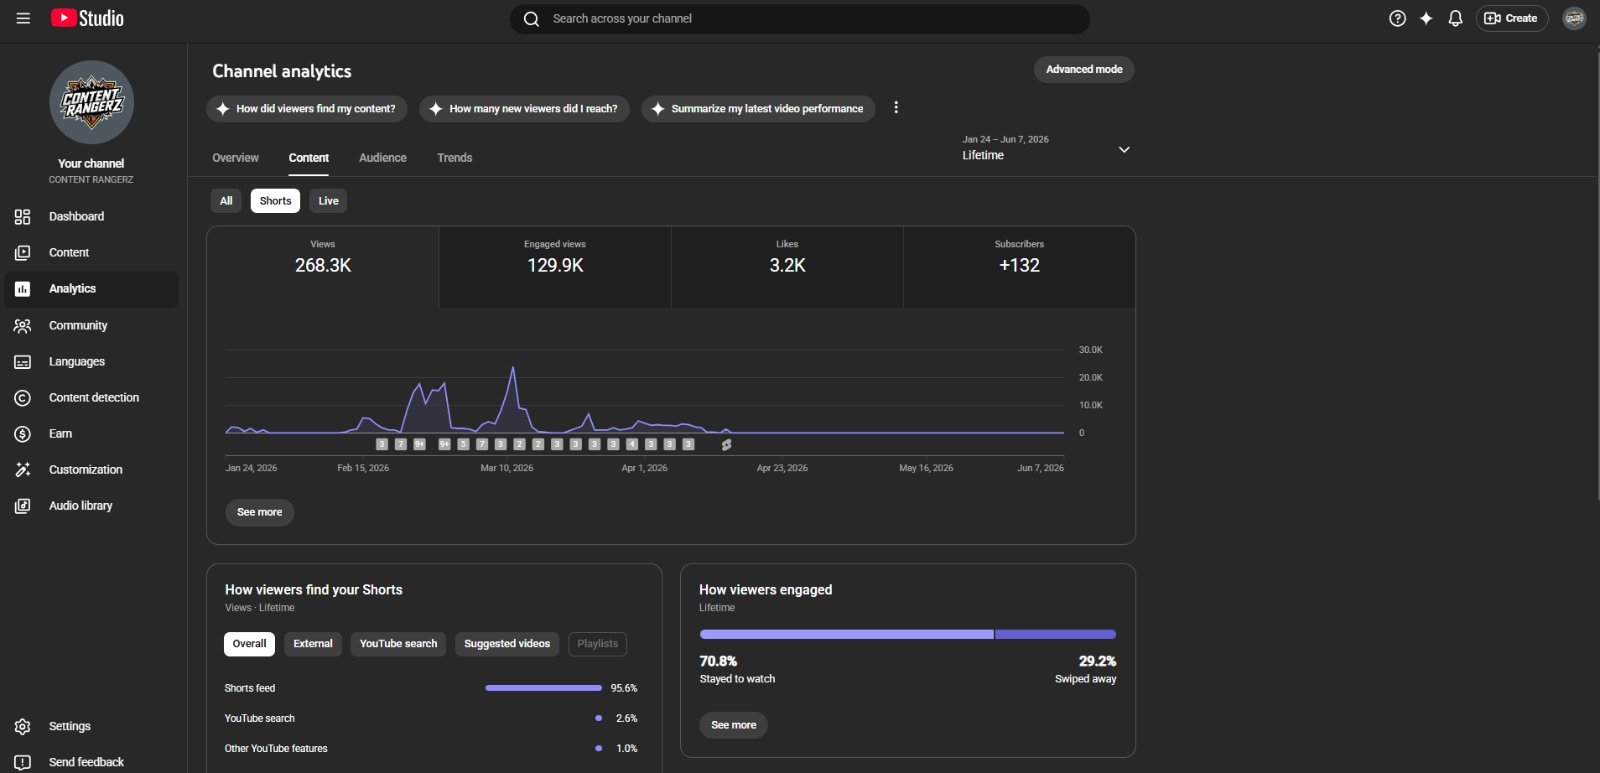1600x773 pixels.
Task: Click the Ask Studio sparkle icon in header
Action: click(1426, 18)
